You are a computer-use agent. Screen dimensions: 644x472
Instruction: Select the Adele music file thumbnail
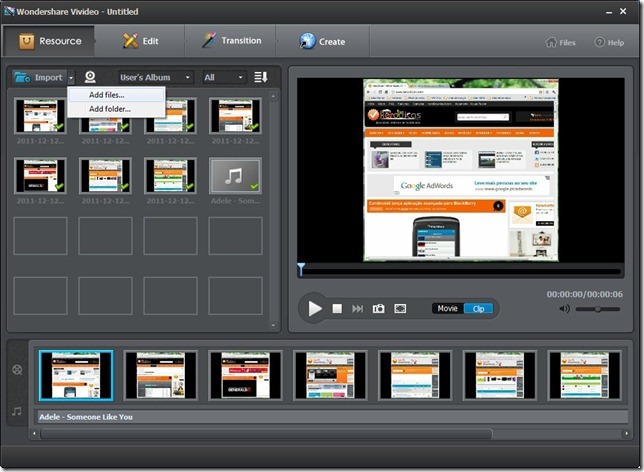click(235, 177)
